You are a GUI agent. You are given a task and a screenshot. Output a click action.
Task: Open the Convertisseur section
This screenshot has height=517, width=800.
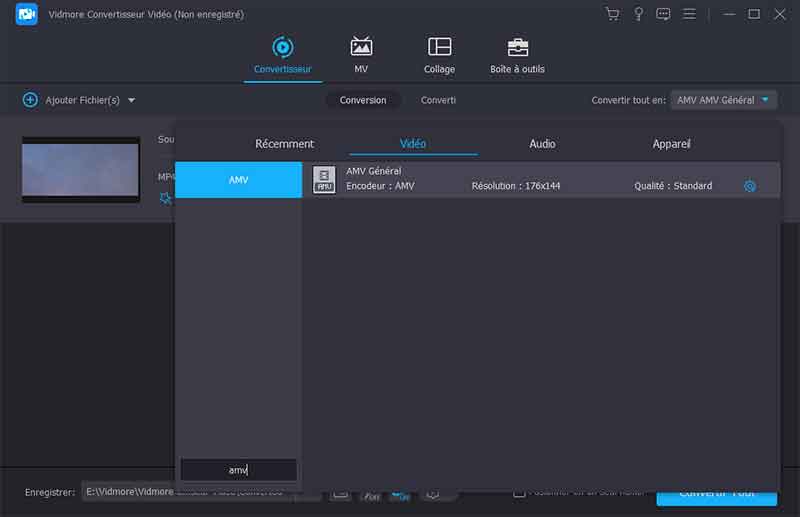282,56
